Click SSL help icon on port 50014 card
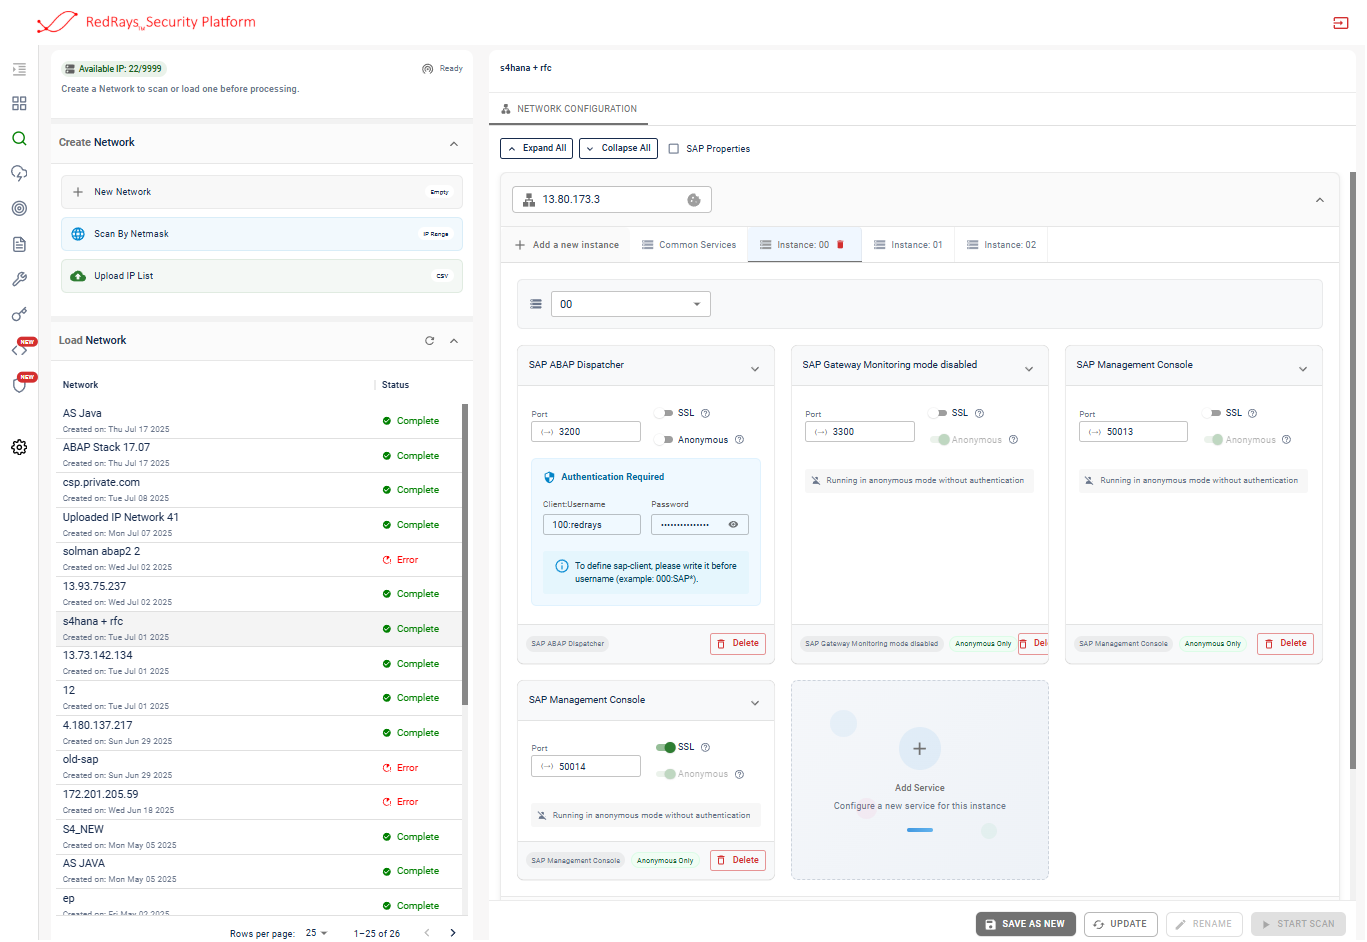Viewport: 1367px width, 942px height. pyautogui.click(x=705, y=747)
